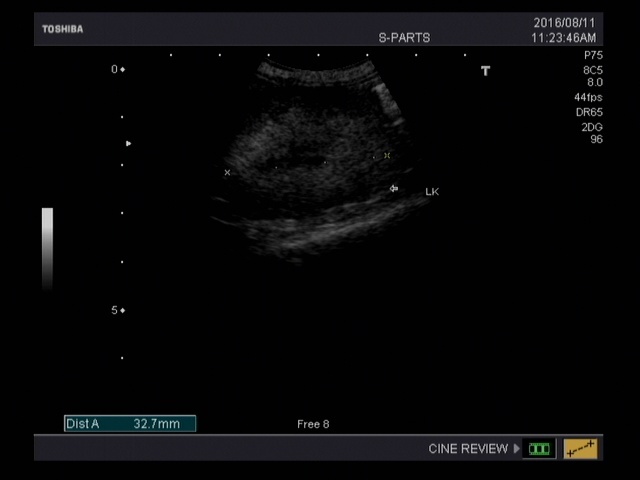
Task: Click the LK annotation text
Action: tap(432, 191)
